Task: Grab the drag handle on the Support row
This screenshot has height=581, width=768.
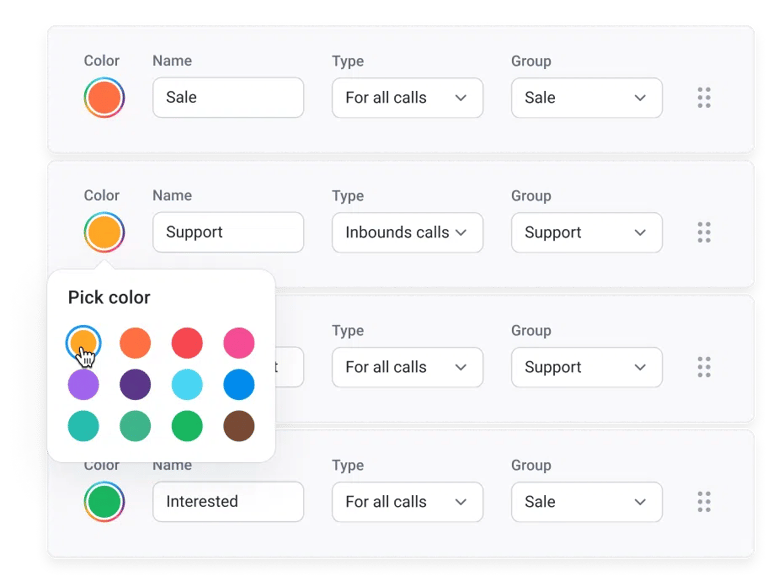Action: pyautogui.click(x=704, y=232)
